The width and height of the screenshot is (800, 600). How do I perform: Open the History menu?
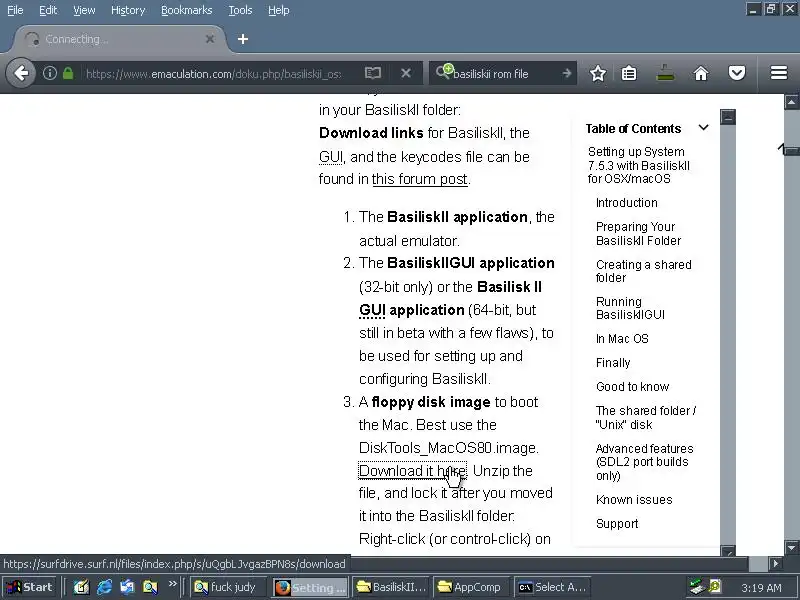coord(128,10)
